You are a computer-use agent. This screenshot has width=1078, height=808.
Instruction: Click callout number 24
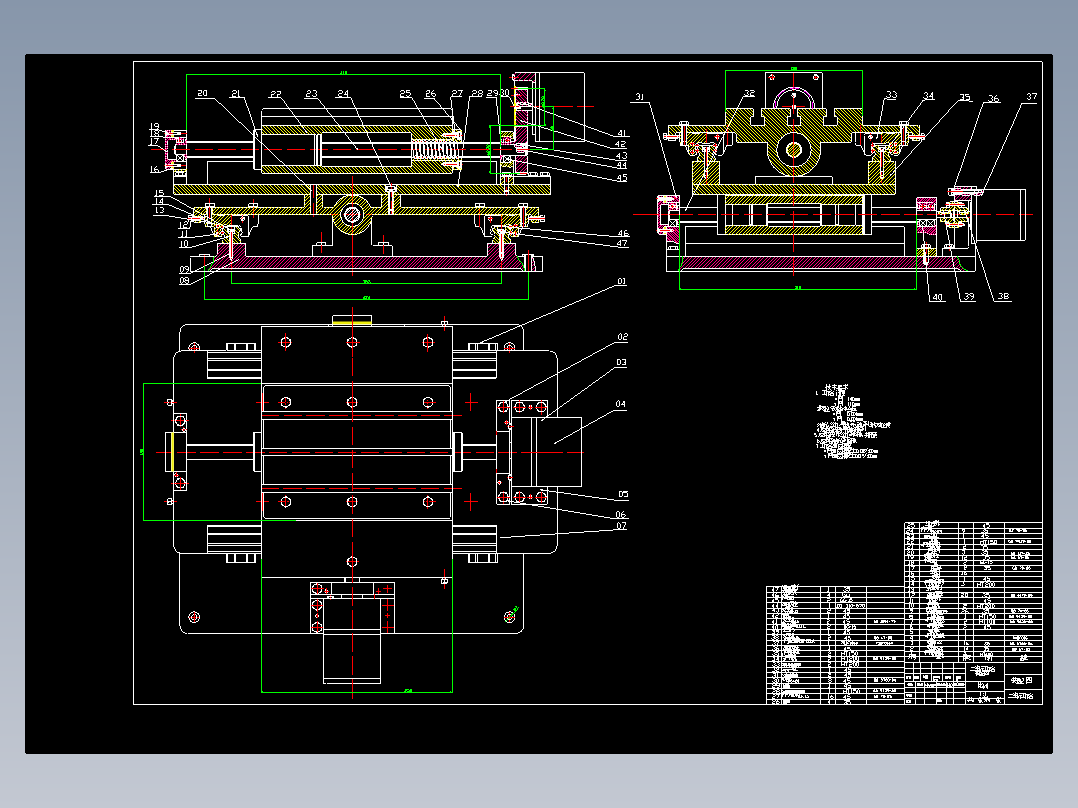tap(343, 94)
